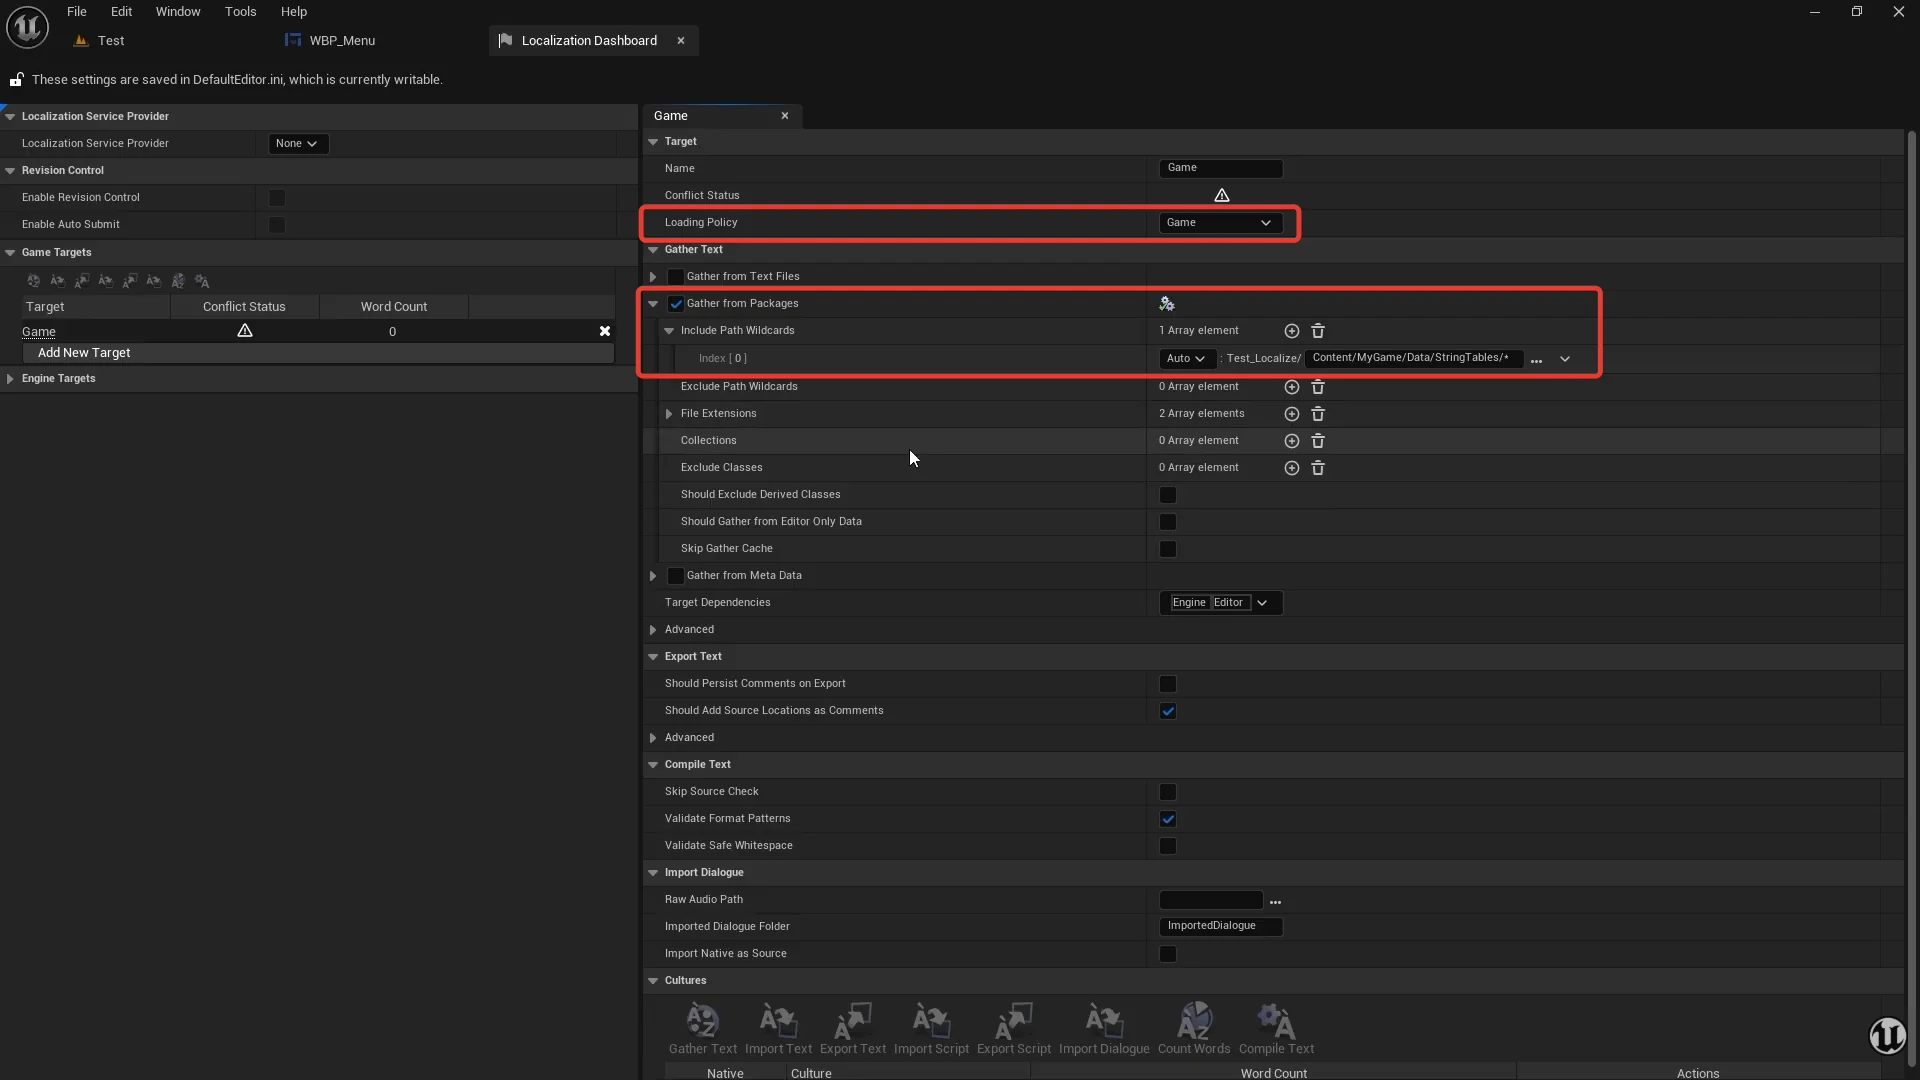1920x1080 pixels.
Task: Open the Loading Policy Game dropdown
Action: 1220,223
